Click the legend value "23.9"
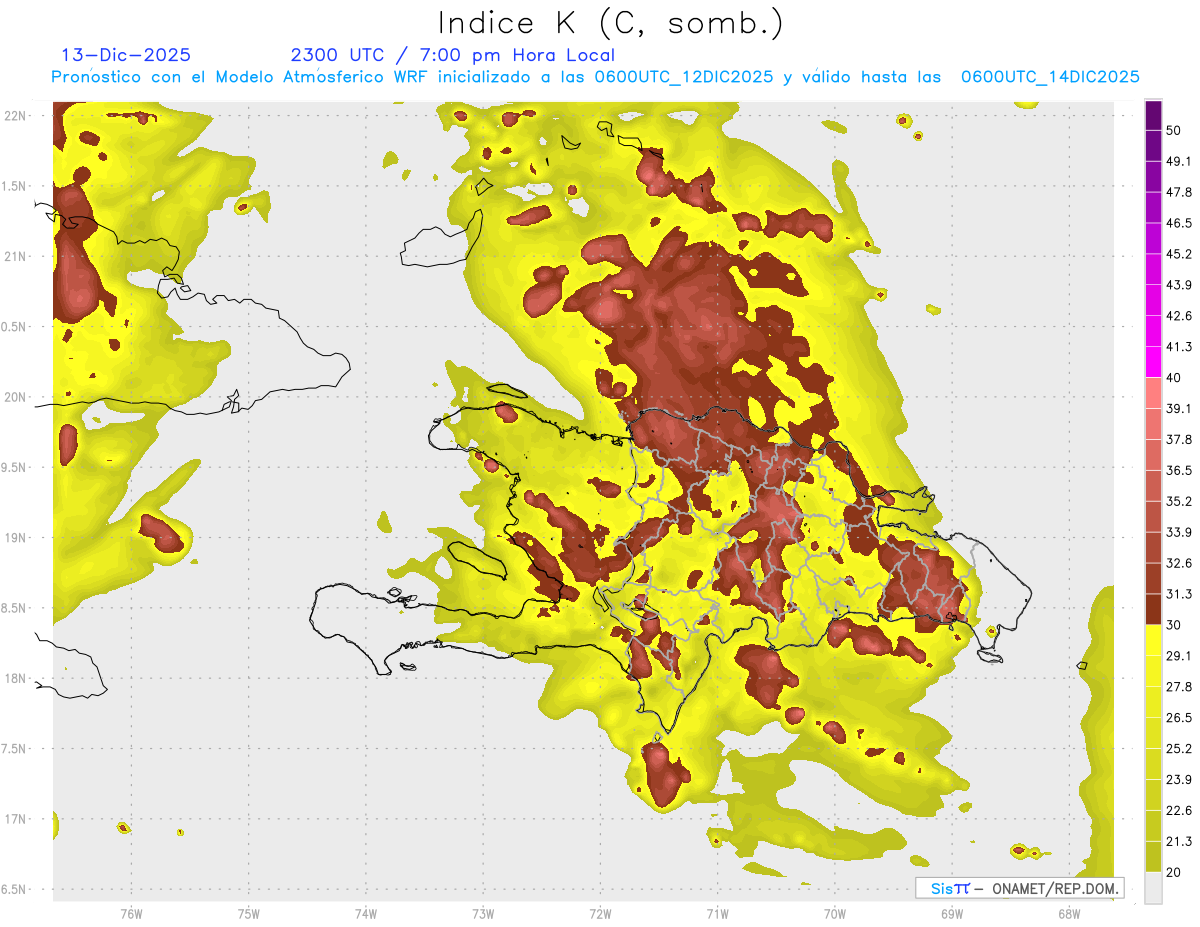This screenshot has height=927, width=1200. pos(1179,780)
